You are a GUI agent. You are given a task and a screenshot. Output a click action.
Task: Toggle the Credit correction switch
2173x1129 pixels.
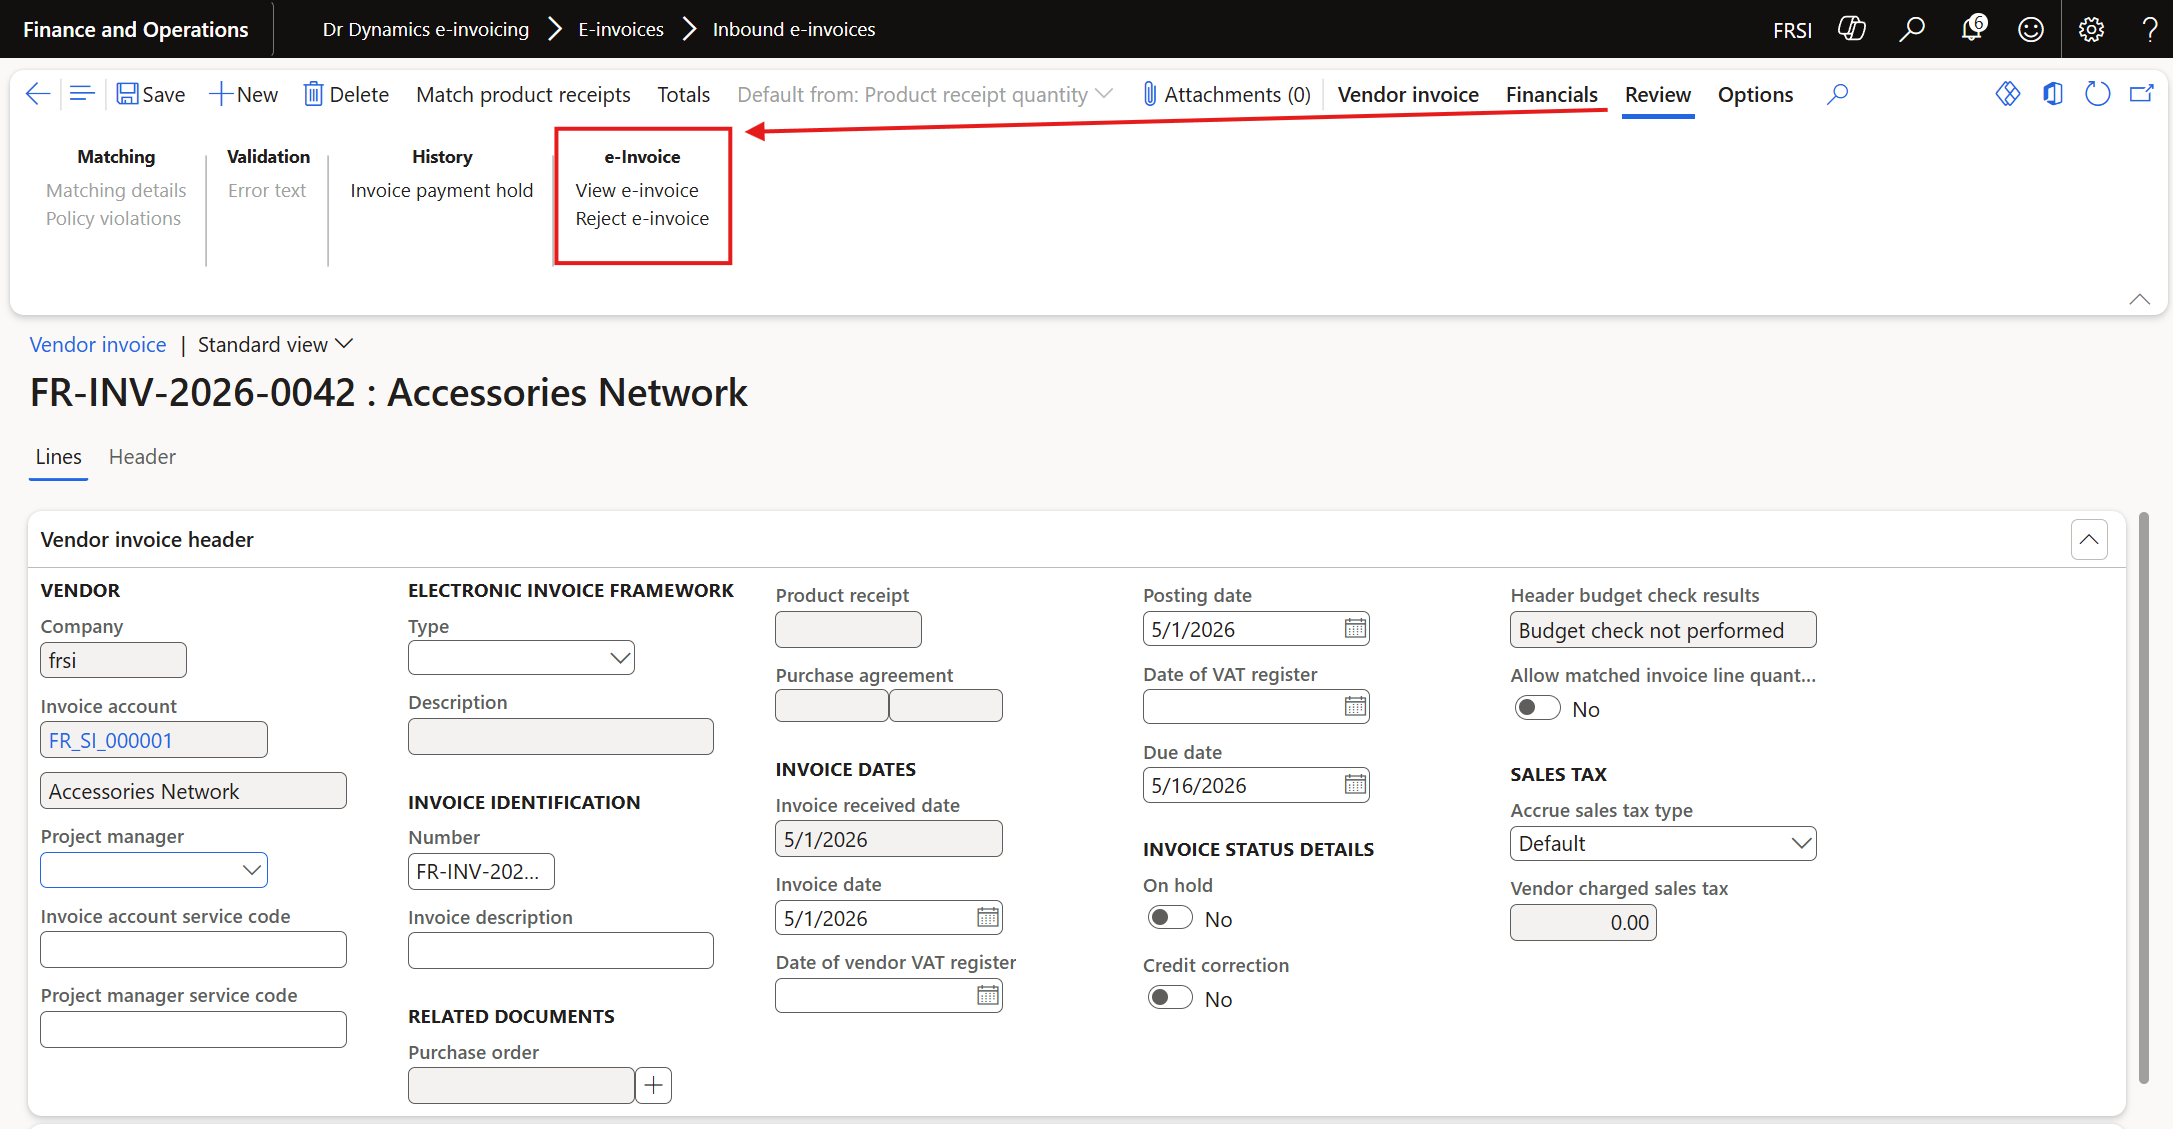(x=1169, y=998)
